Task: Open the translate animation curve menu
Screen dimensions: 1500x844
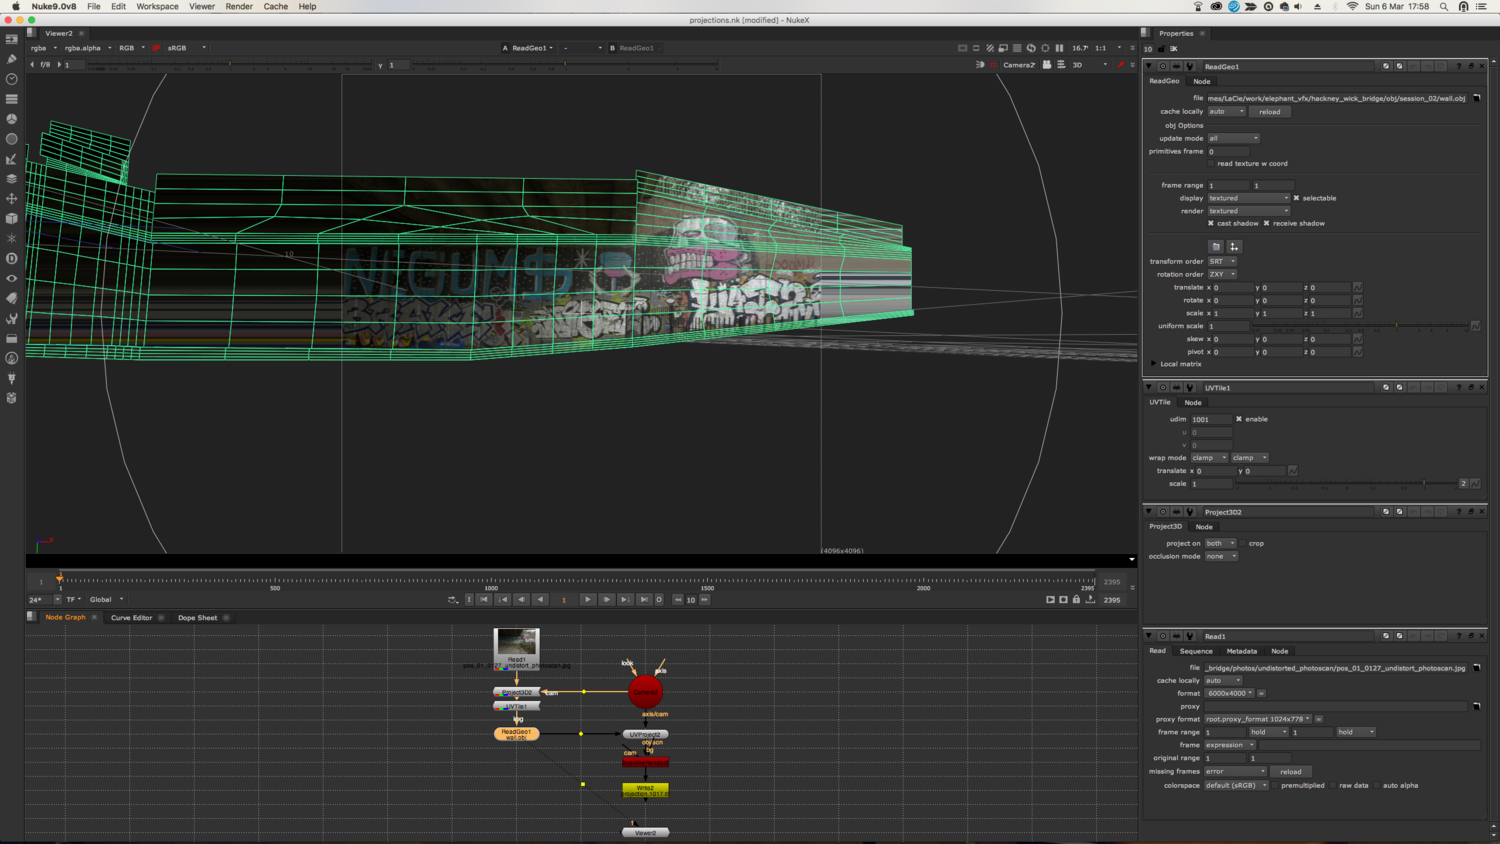Action: 1357,288
